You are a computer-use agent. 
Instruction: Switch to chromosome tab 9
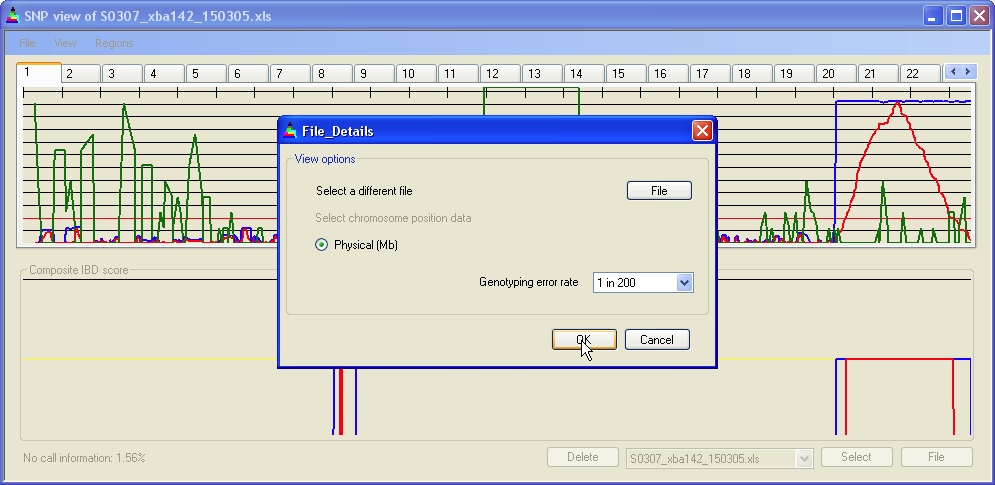pos(374,74)
